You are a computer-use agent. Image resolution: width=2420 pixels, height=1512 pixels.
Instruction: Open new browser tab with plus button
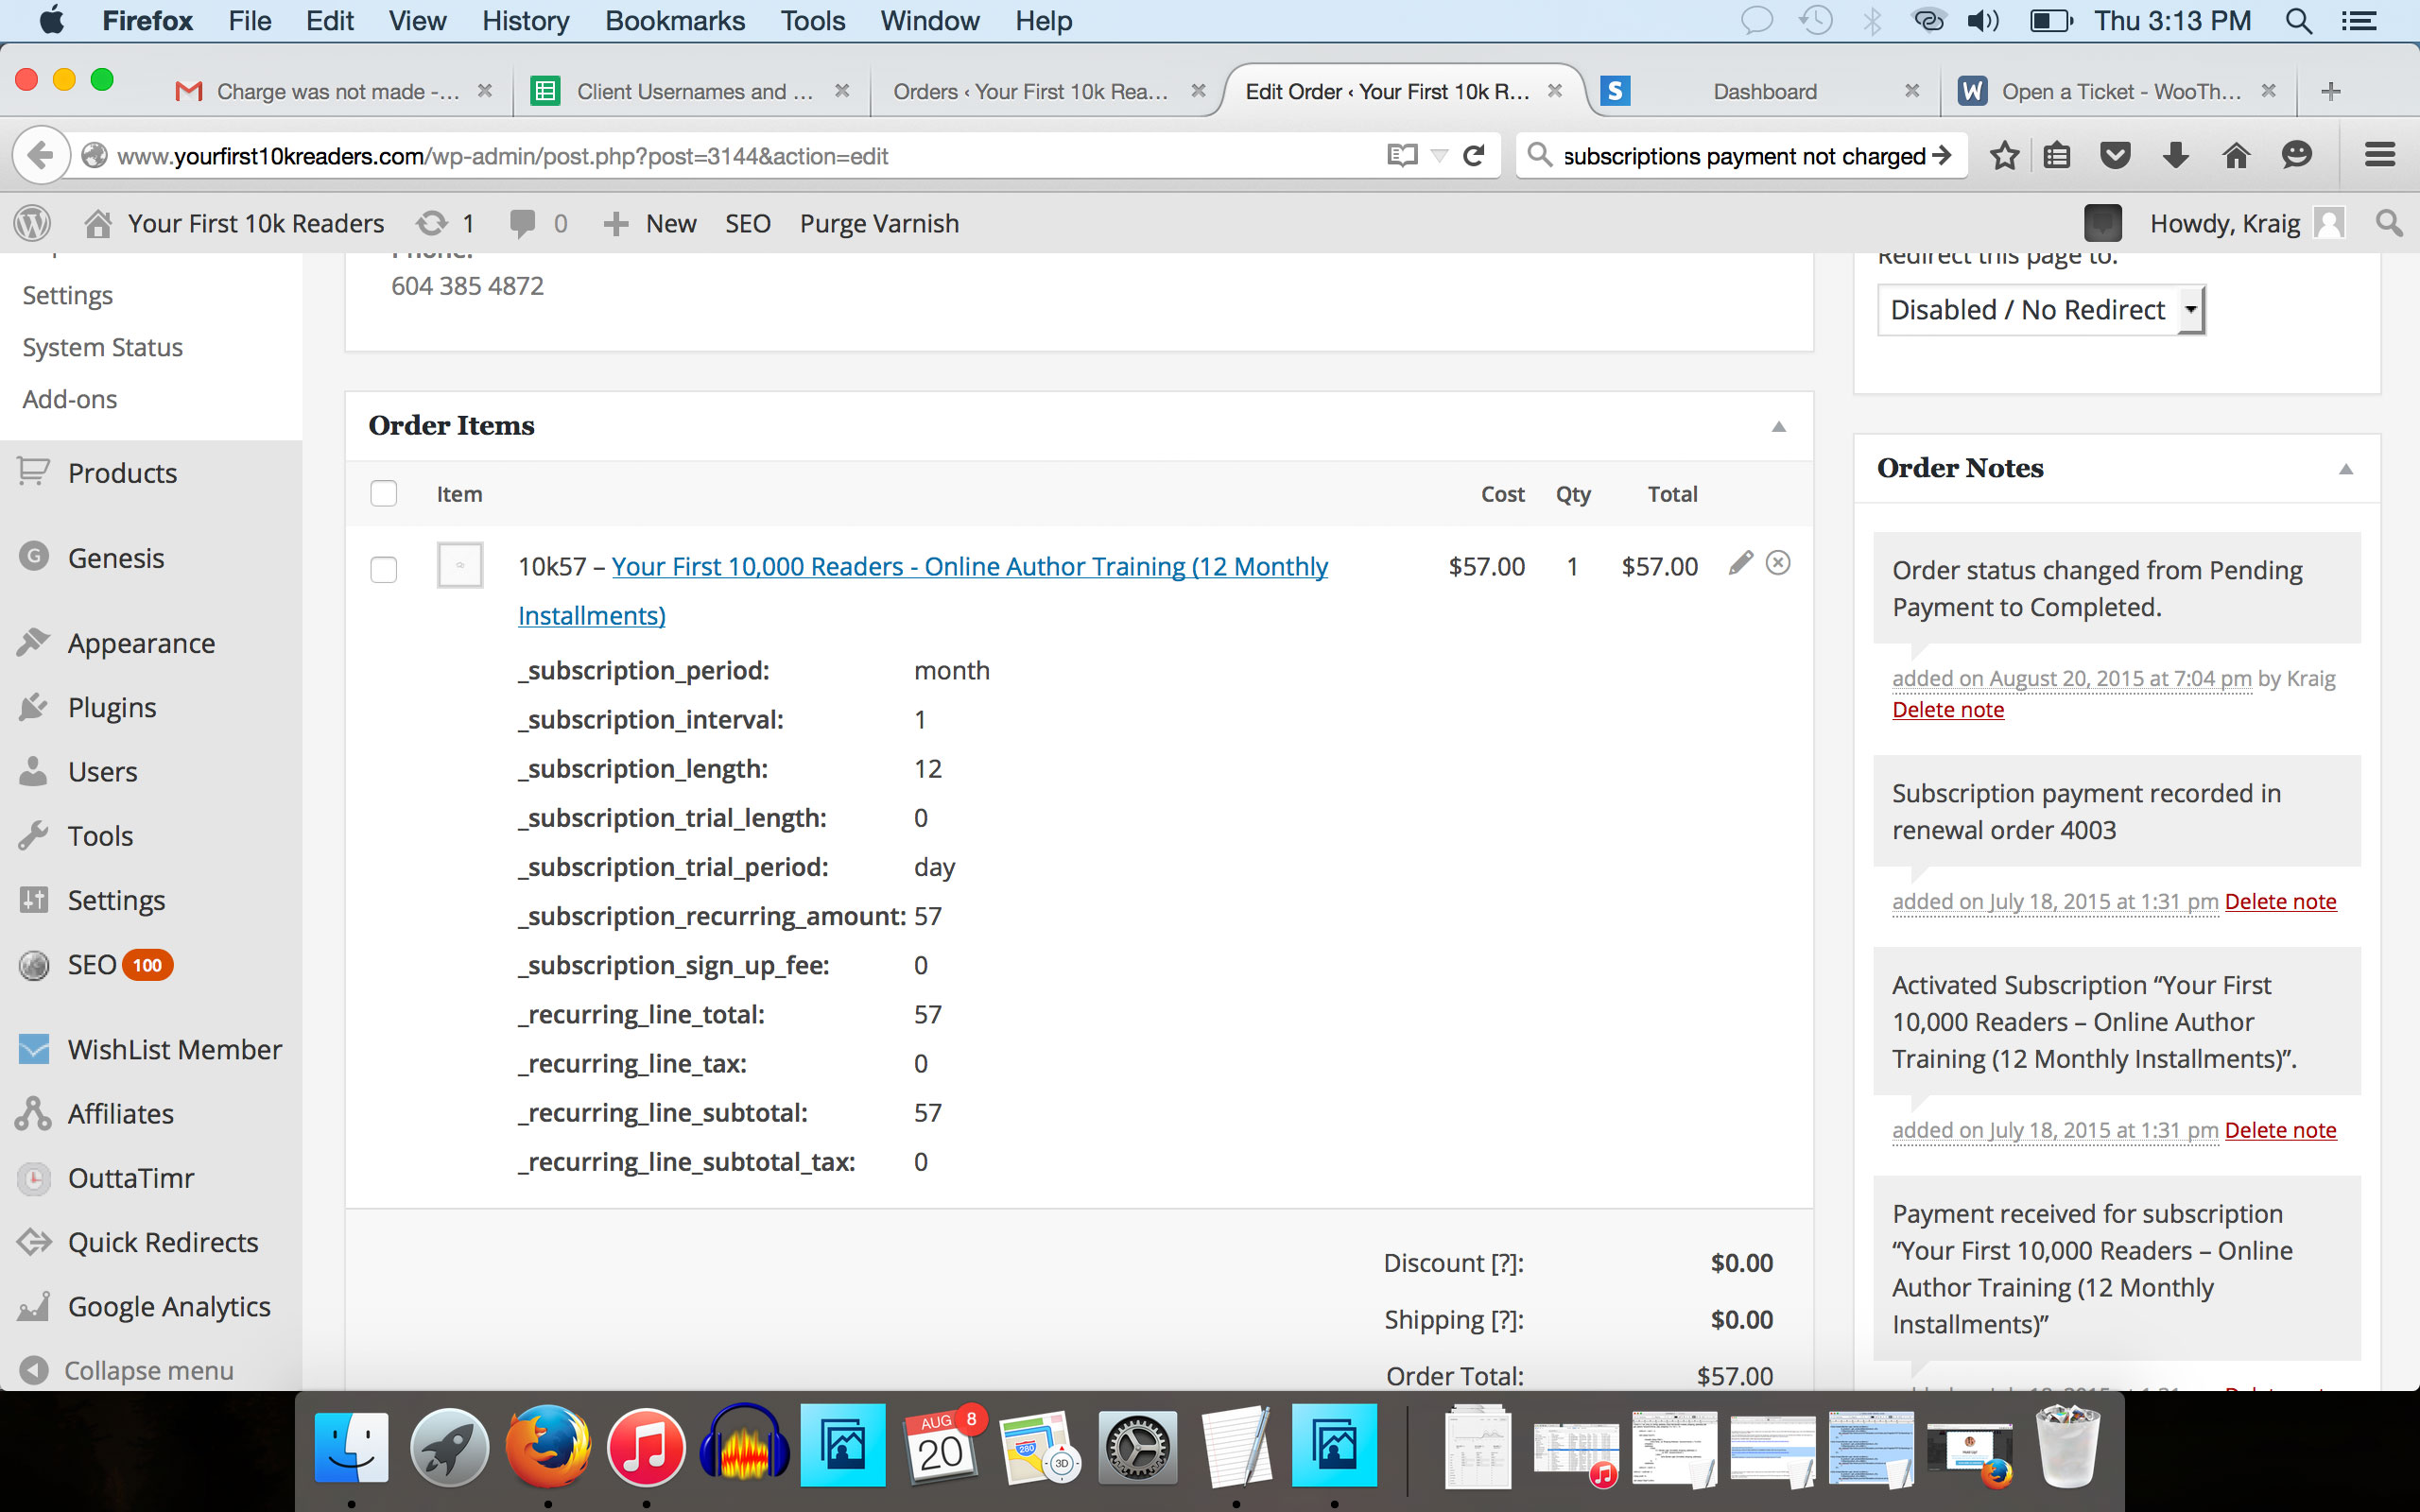pos(2330,91)
